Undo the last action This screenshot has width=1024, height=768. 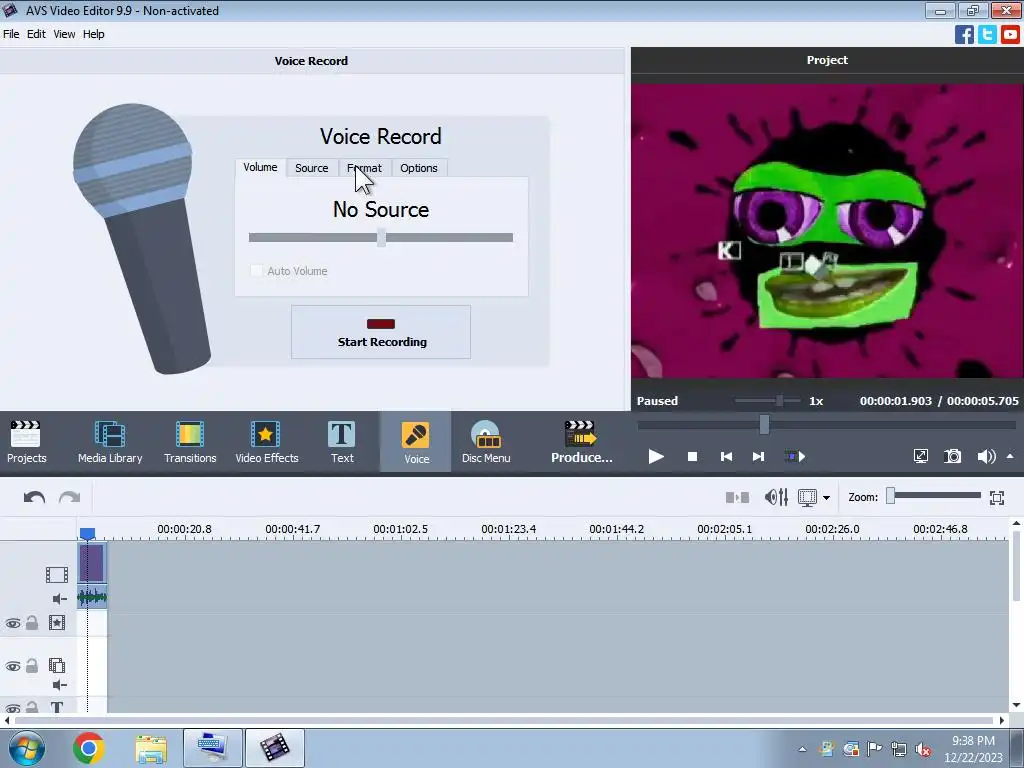click(x=34, y=498)
